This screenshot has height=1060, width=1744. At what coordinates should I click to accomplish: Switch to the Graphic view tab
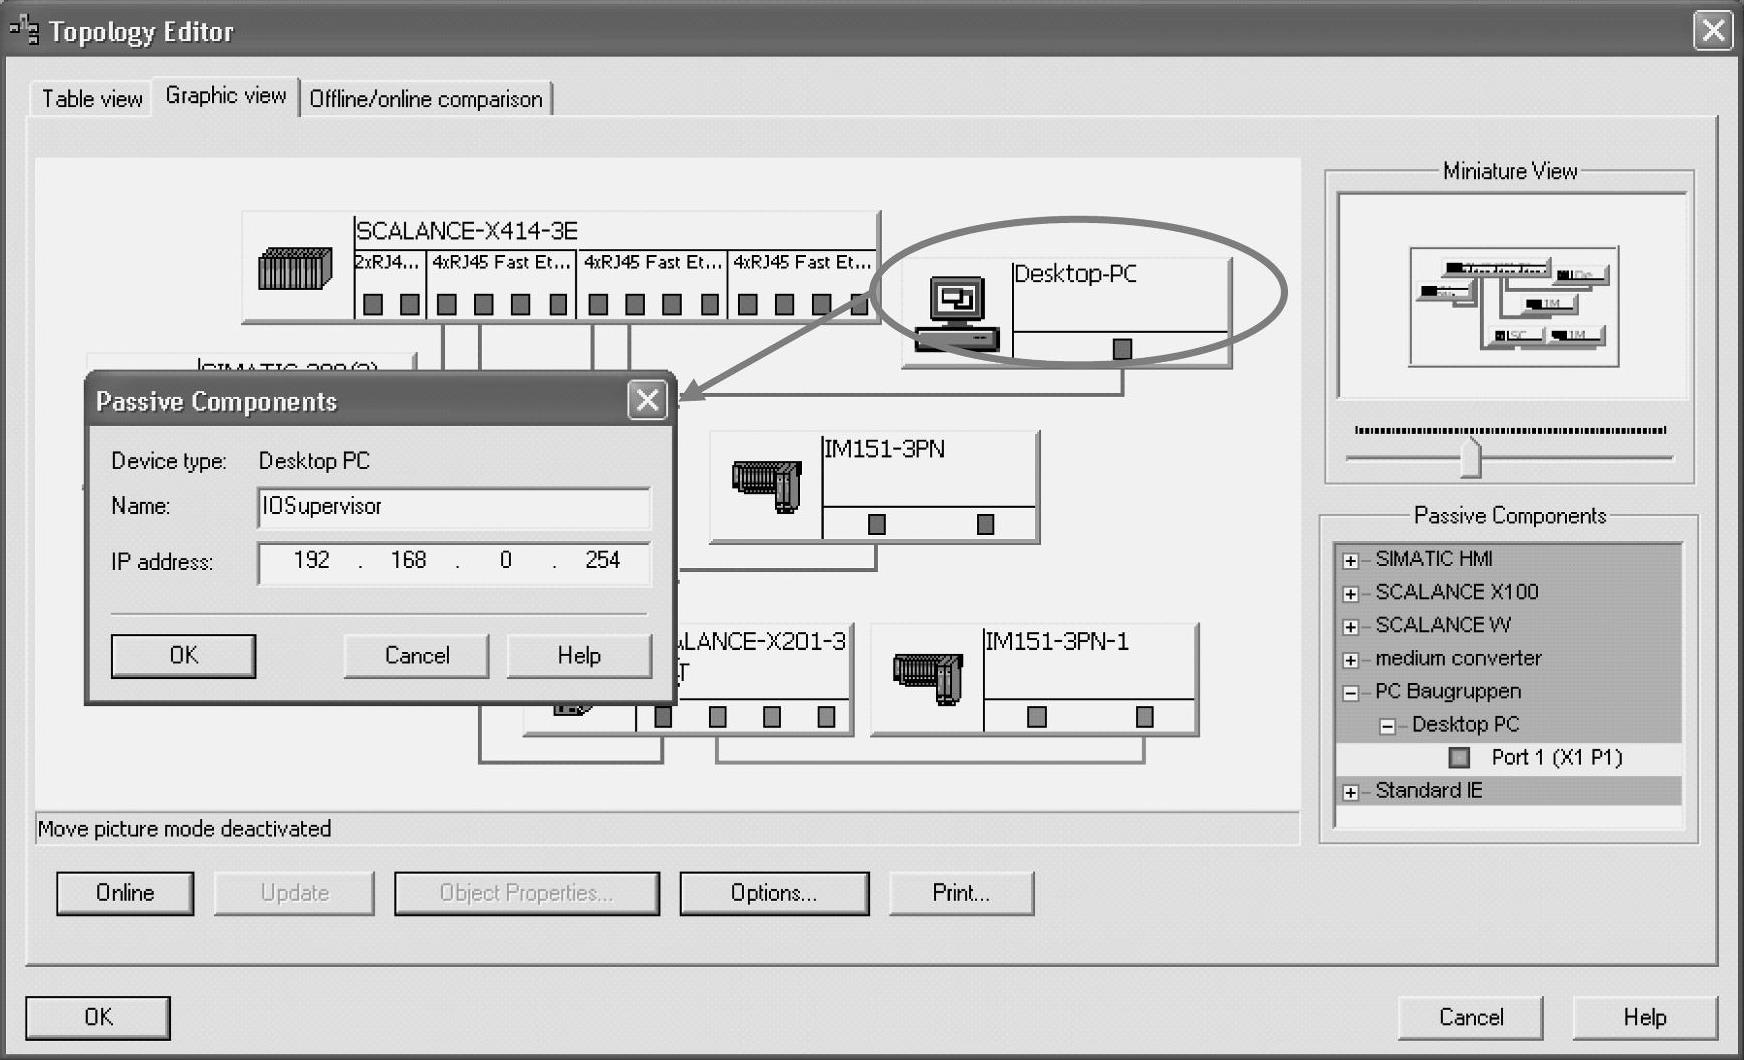pyautogui.click(x=226, y=96)
